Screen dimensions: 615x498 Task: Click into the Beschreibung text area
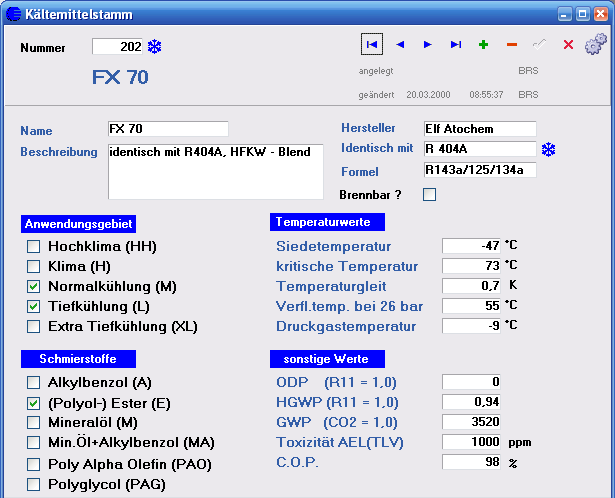click(x=216, y=172)
